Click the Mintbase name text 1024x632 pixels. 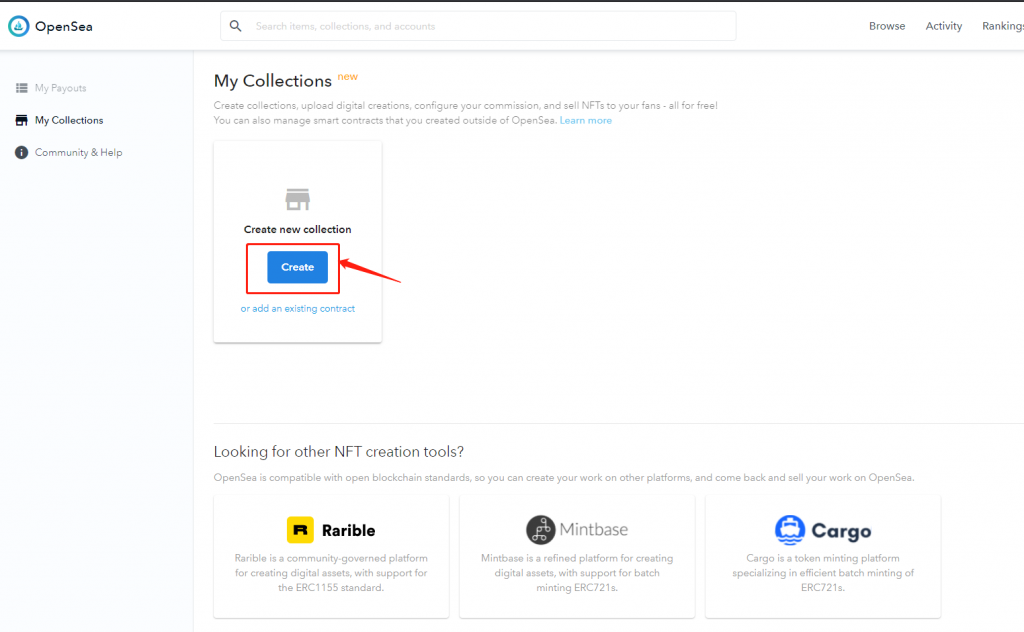pos(594,529)
